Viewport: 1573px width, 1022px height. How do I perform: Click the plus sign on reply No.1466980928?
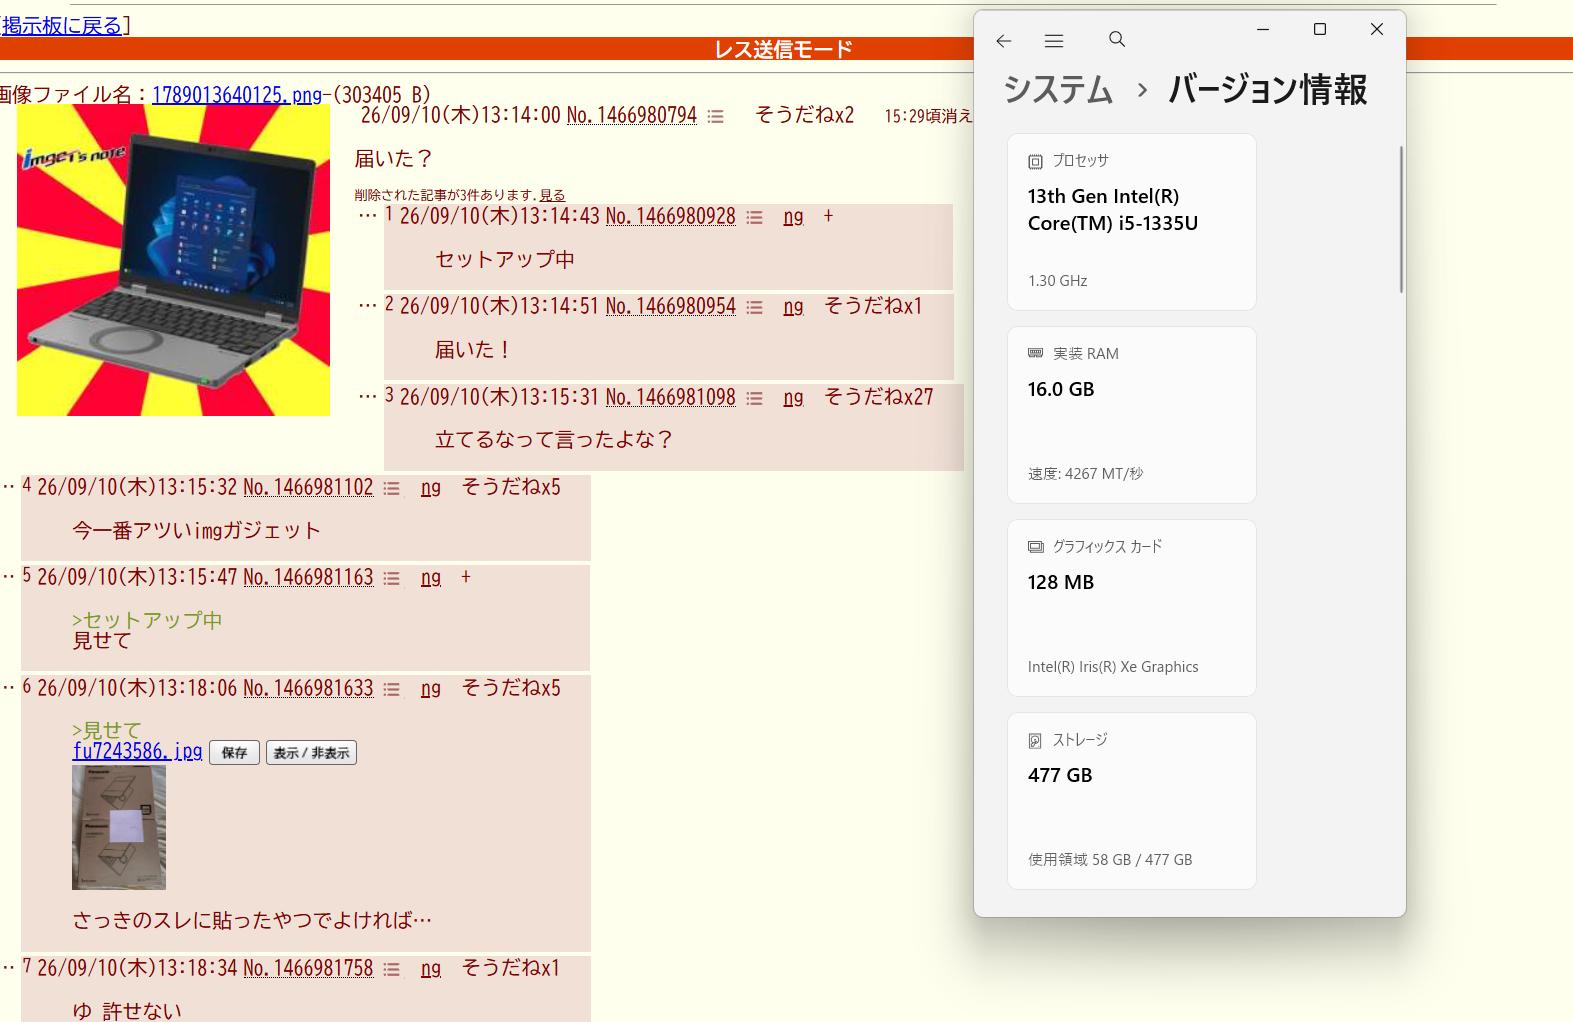[x=828, y=216]
